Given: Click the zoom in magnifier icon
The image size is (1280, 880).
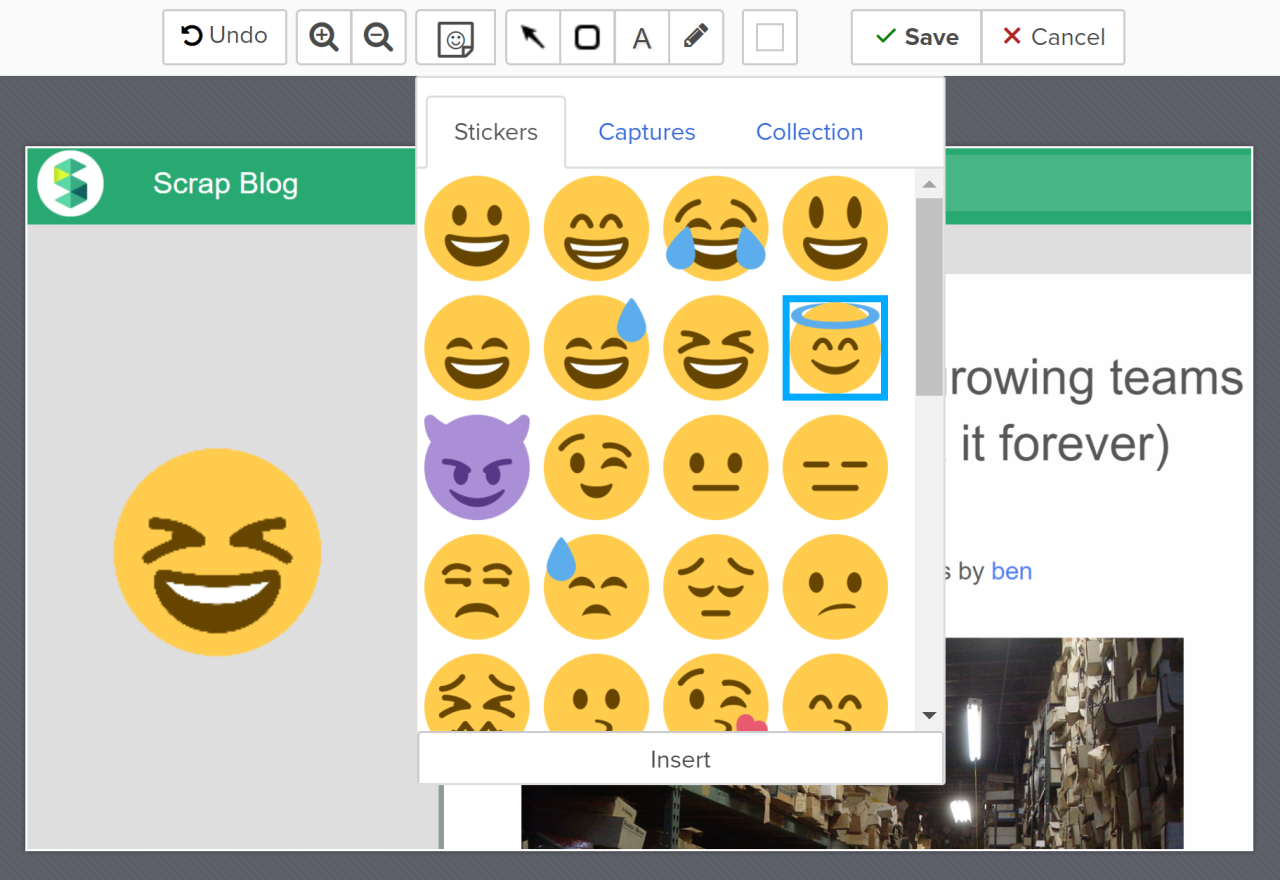Looking at the screenshot, I should 324,37.
